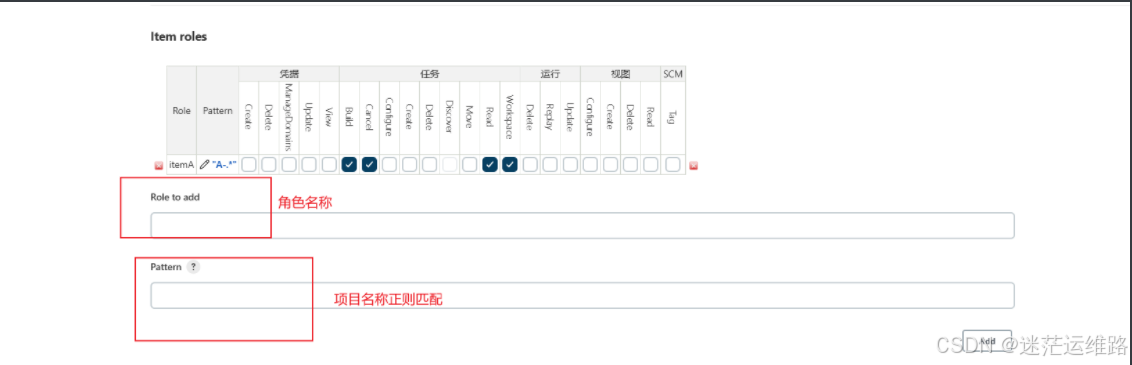Viewport: 1132px width, 365px height.
Task: Enable the Replay checkbox for itemA
Action: 550,164
